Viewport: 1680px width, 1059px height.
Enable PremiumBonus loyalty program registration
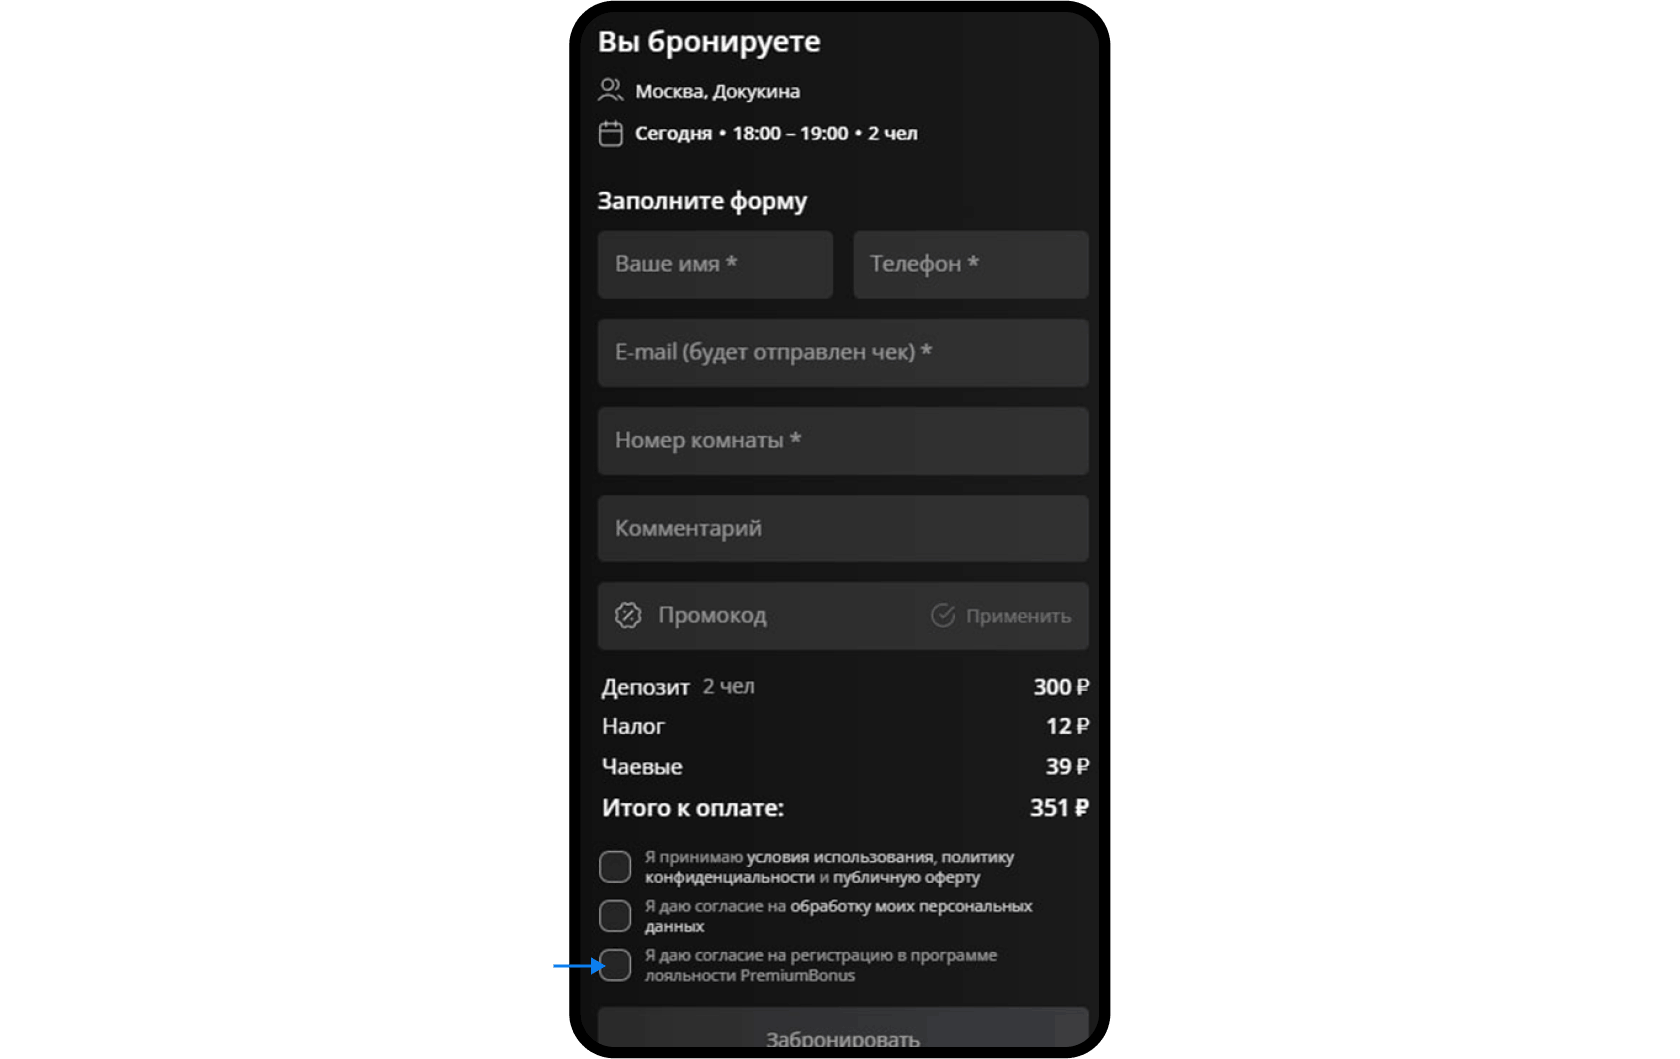click(x=615, y=965)
